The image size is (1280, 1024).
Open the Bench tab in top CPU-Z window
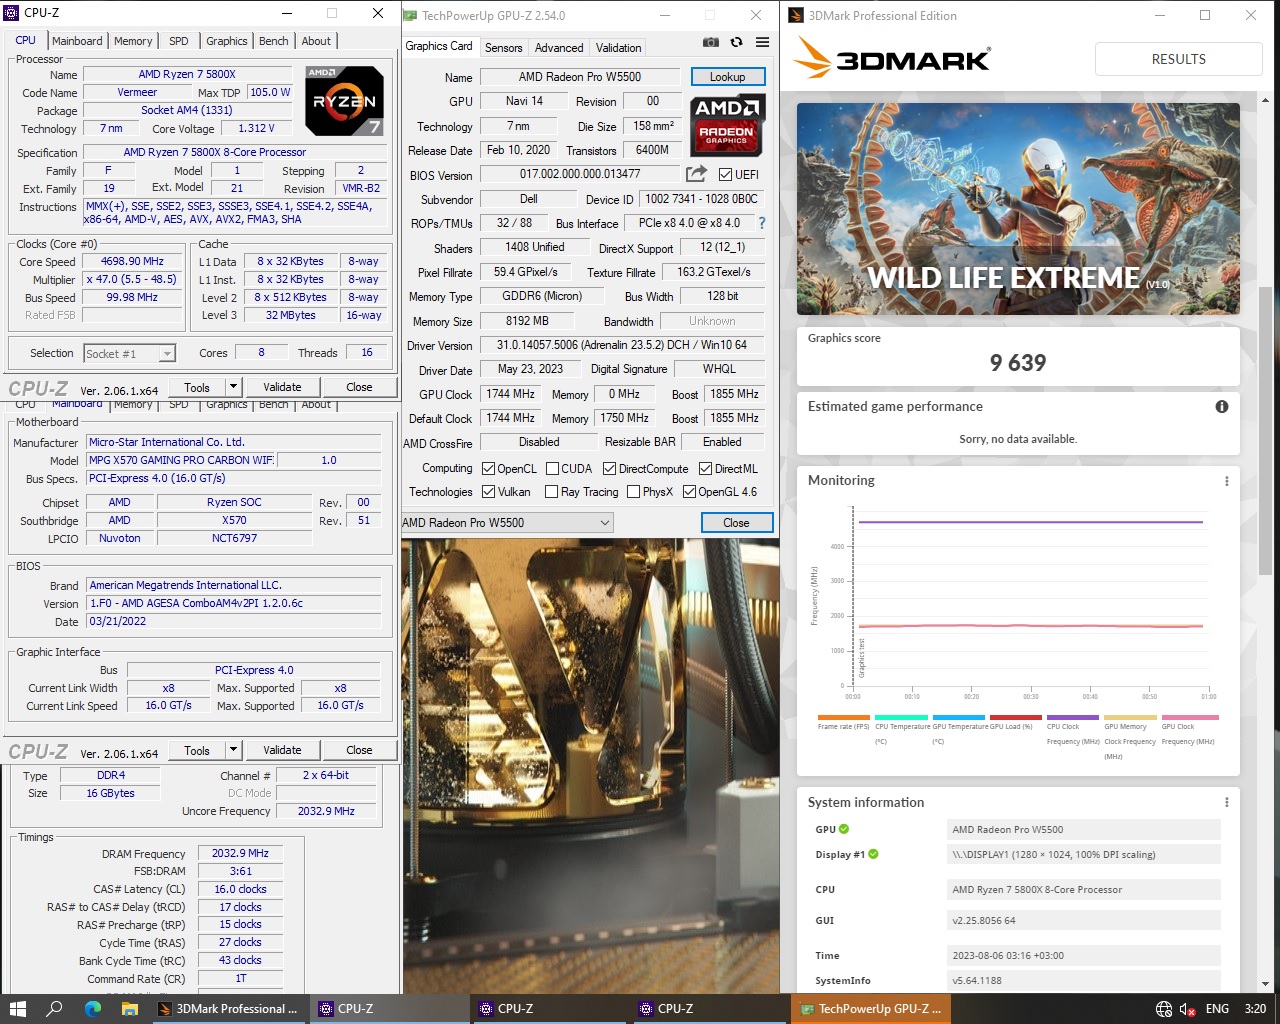(x=273, y=41)
